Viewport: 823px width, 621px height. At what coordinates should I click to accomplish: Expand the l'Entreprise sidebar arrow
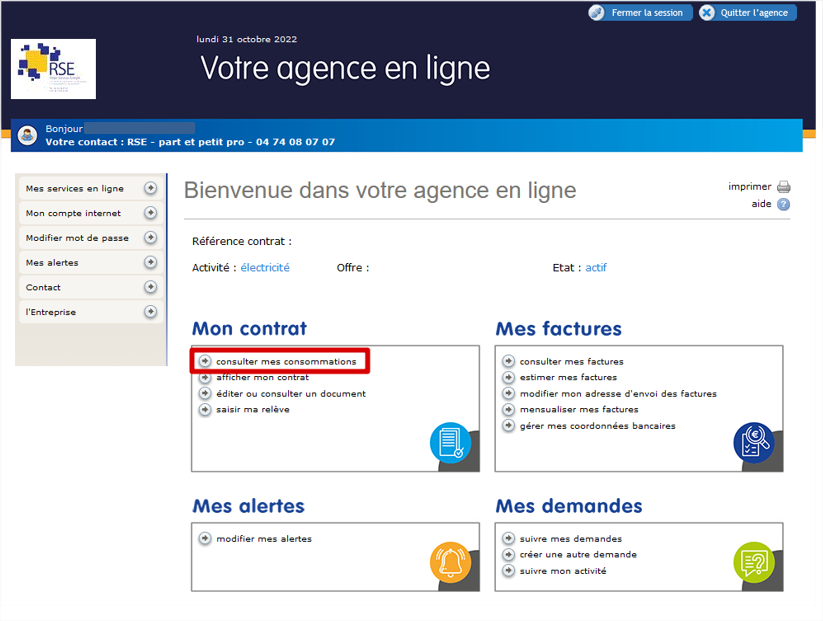coord(150,312)
